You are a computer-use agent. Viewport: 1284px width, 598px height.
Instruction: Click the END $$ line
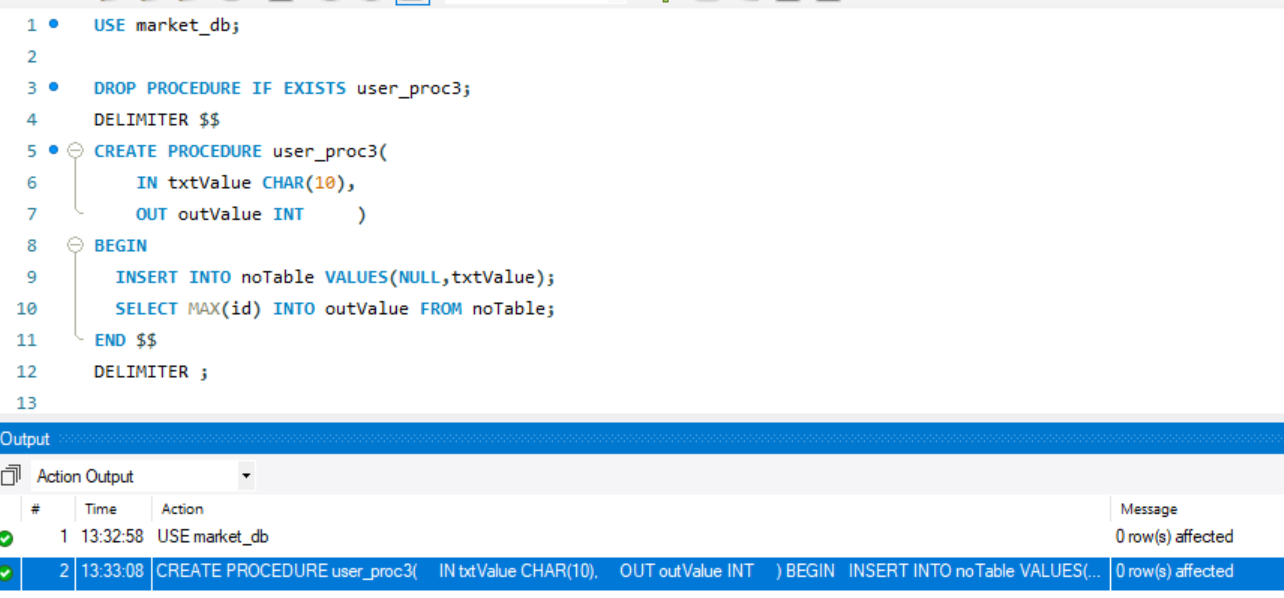click(x=125, y=340)
